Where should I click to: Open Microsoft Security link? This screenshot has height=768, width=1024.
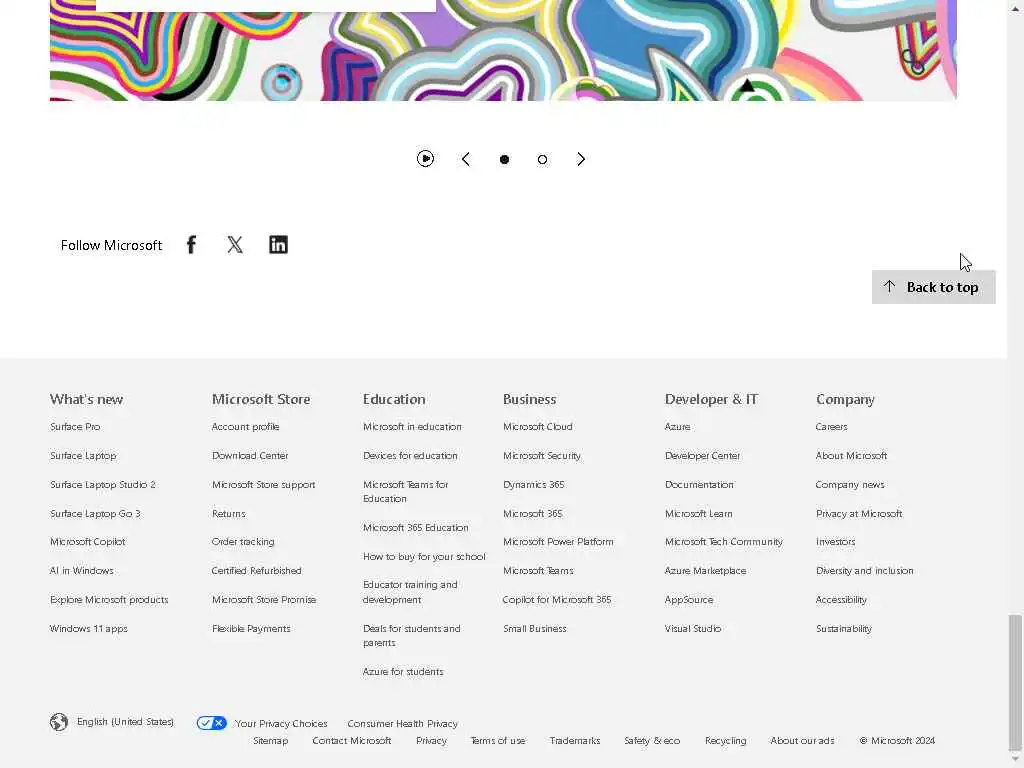tap(541, 455)
